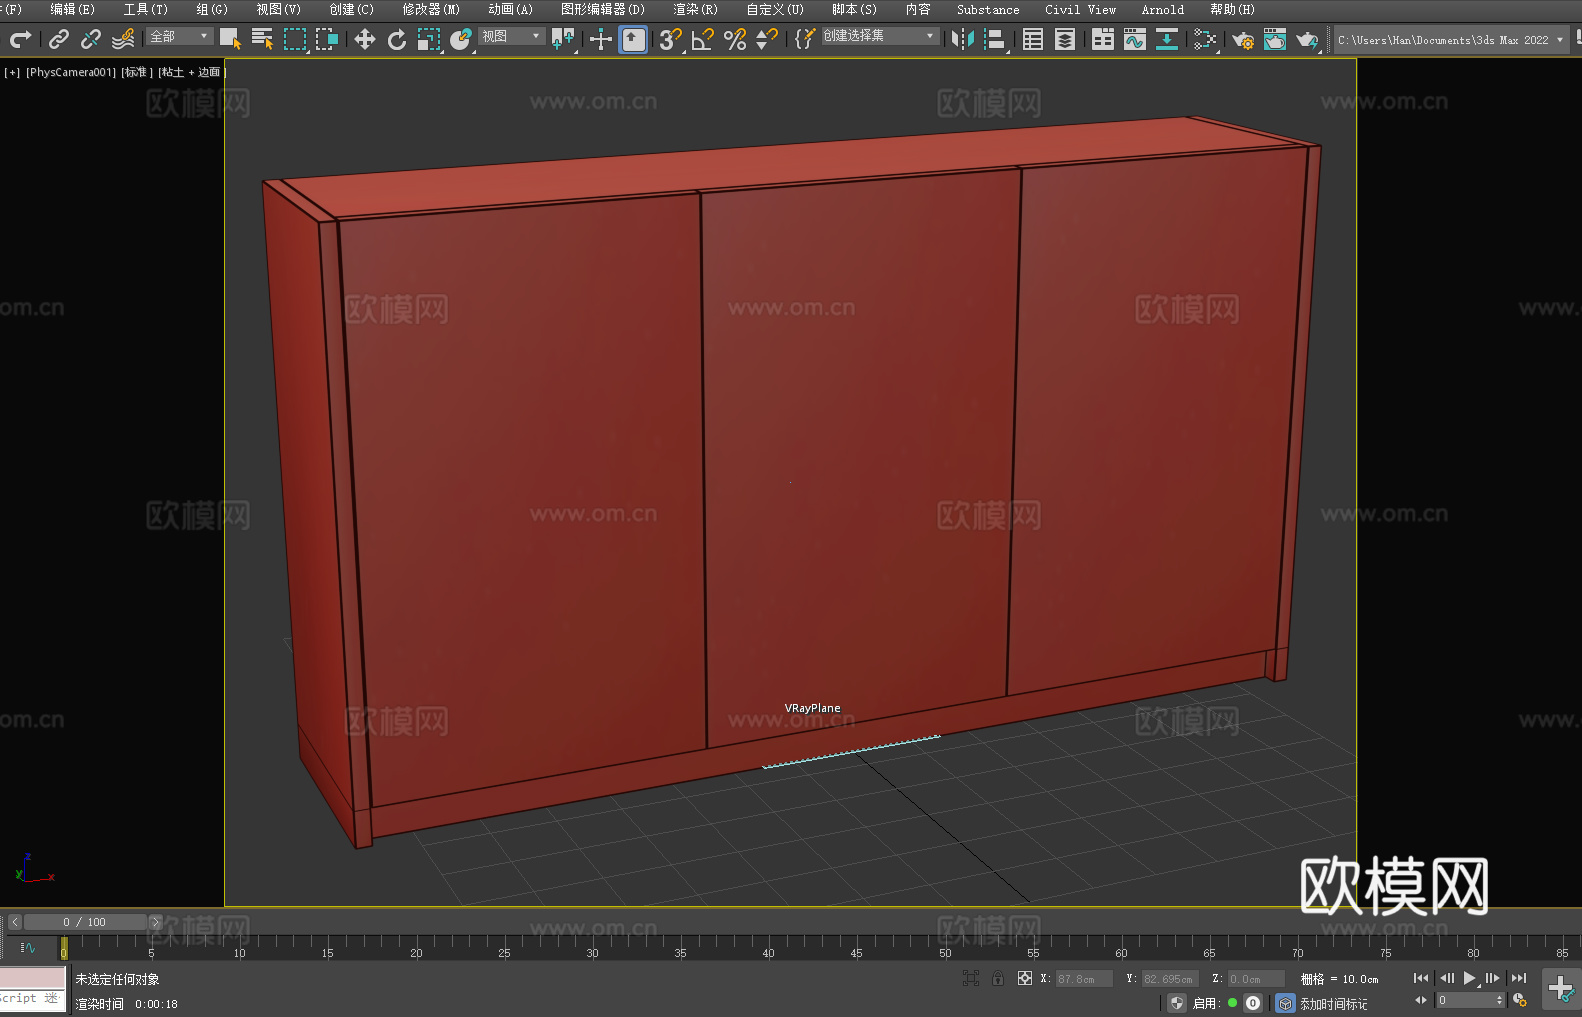Open project path dropdown
The width and height of the screenshot is (1582, 1017).
pyautogui.click(x=1451, y=40)
